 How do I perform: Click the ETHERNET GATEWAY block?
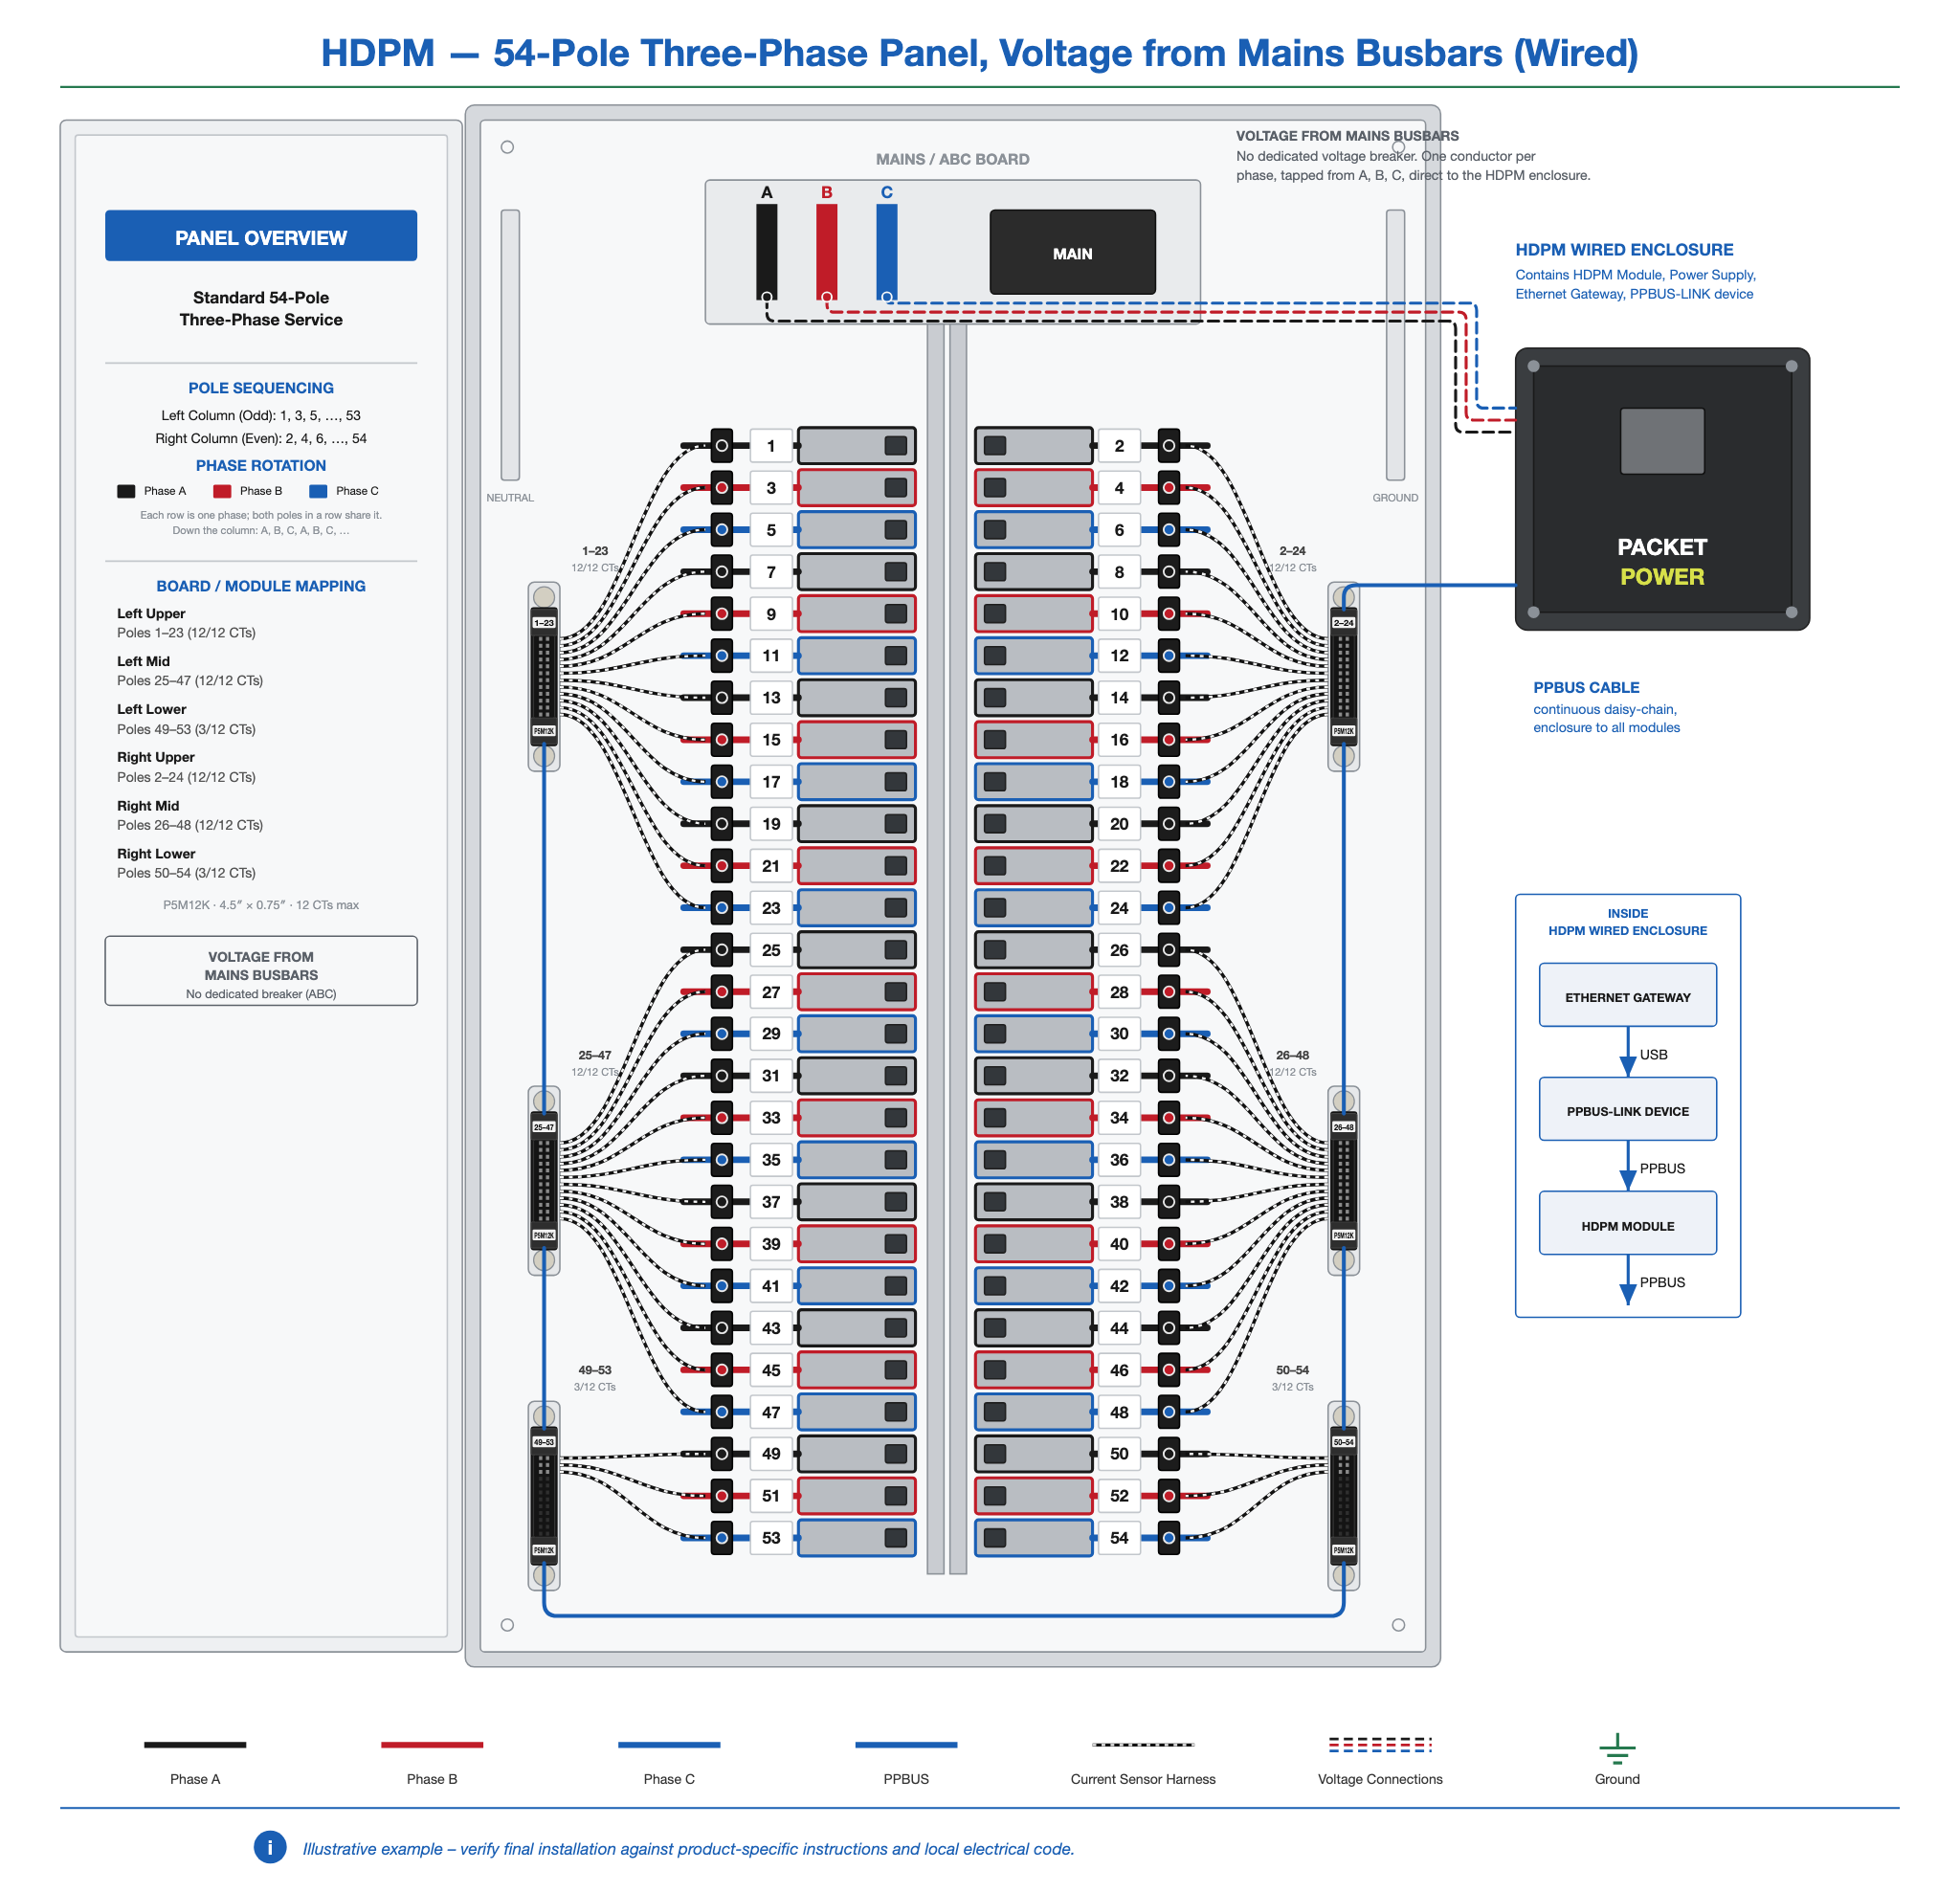tap(1627, 995)
